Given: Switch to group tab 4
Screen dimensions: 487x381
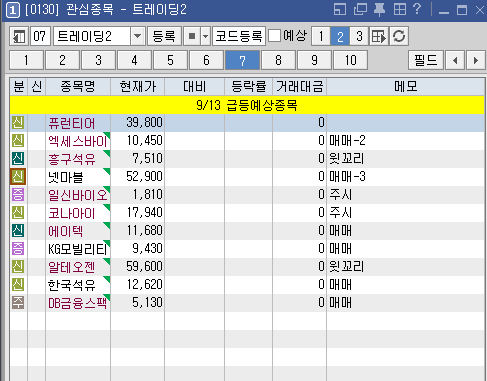Looking at the screenshot, I should (134, 60).
